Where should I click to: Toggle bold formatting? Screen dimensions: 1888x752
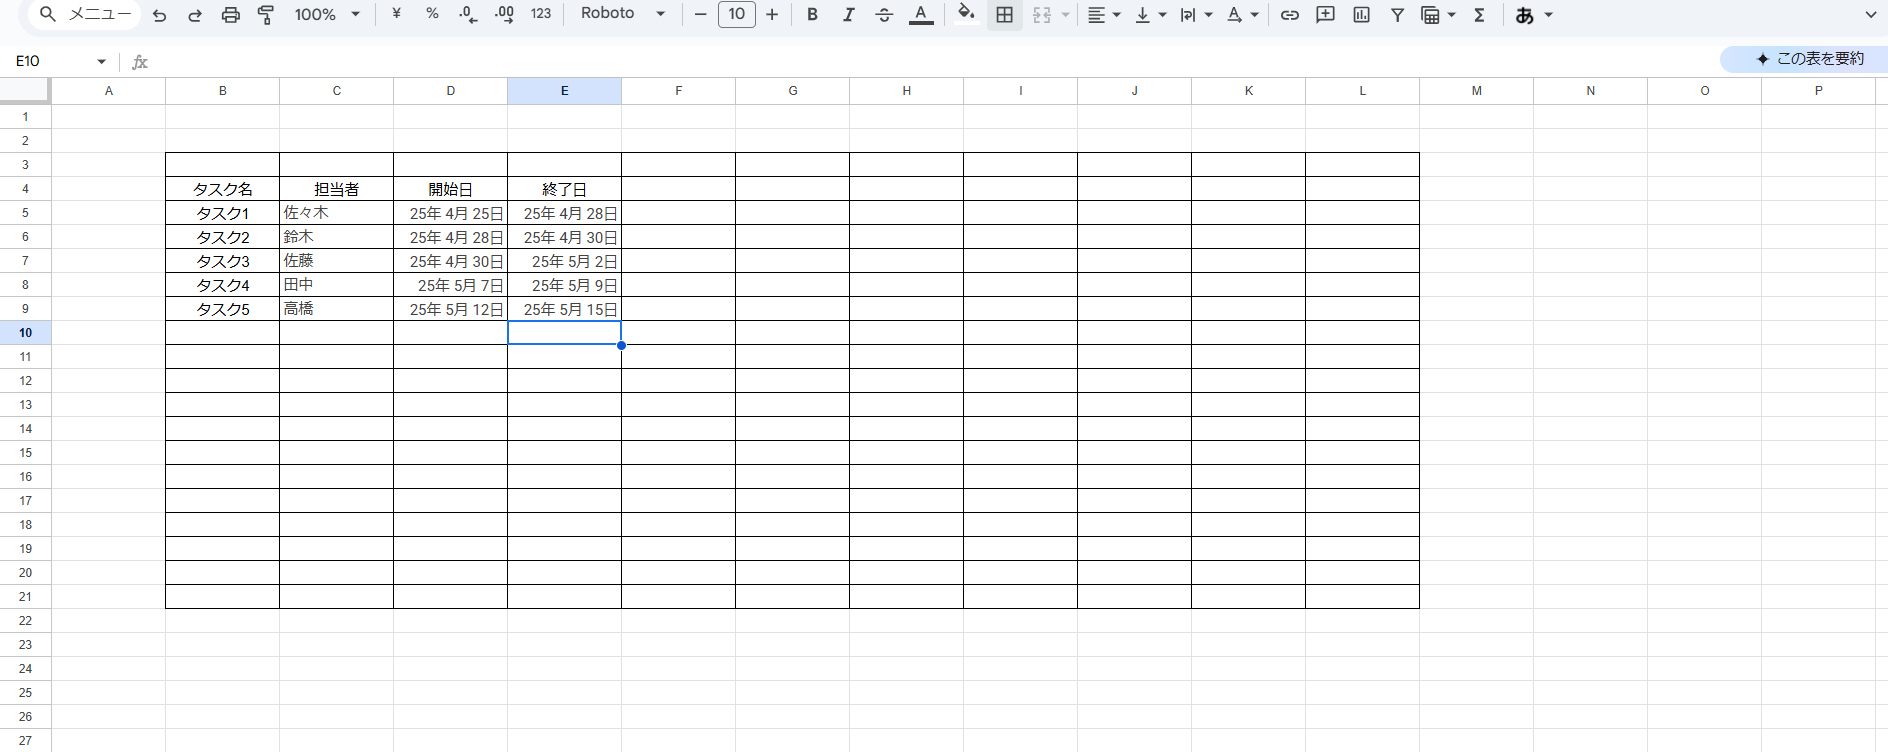click(812, 15)
